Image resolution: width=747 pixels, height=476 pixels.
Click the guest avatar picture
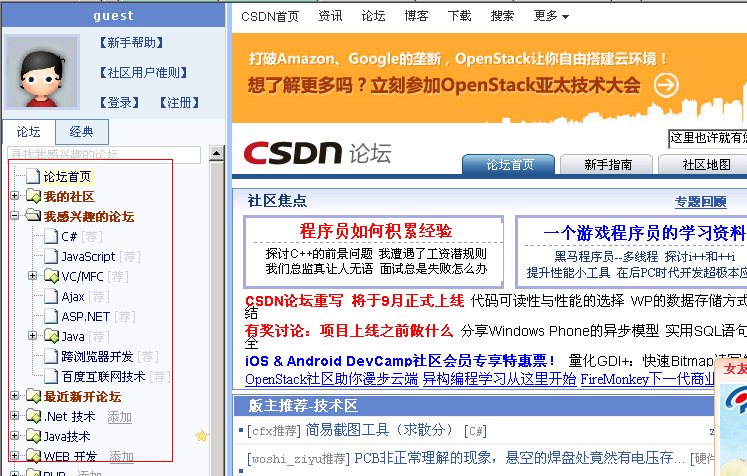[x=41, y=72]
